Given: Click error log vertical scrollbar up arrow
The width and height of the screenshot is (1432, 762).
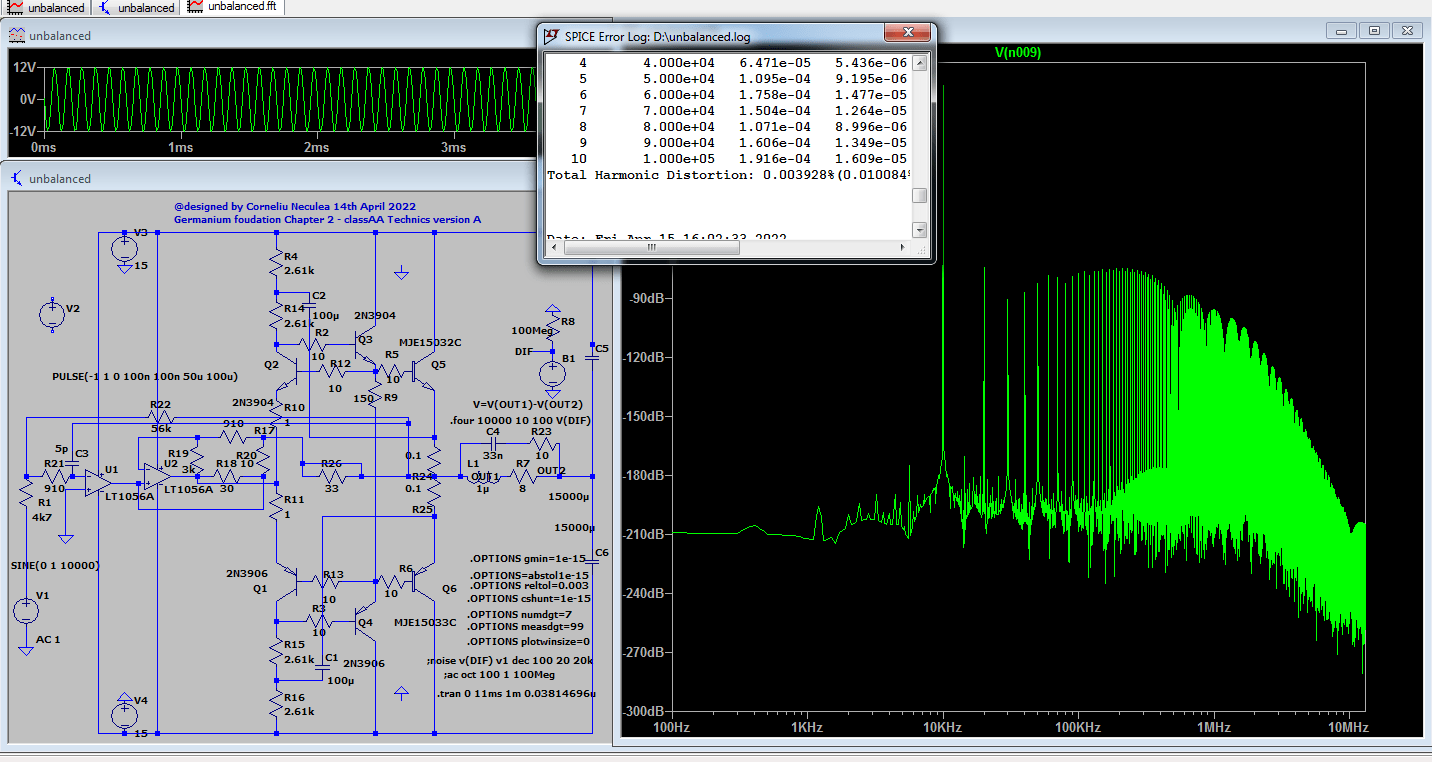Looking at the screenshot, I should [x=920, y=63].
